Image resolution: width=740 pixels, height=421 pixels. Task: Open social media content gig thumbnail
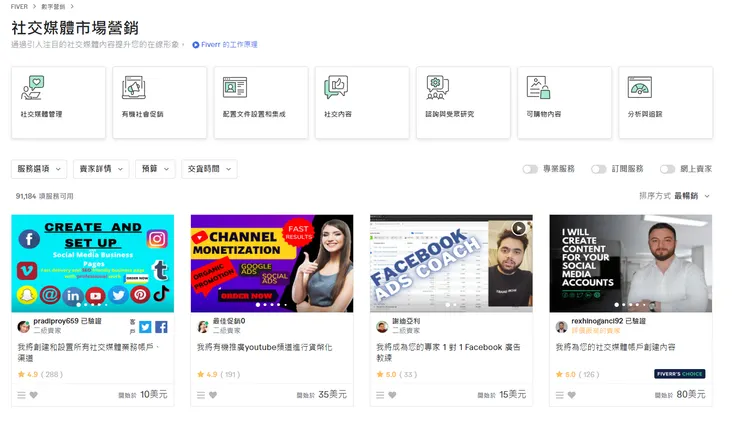pos(631,263)
